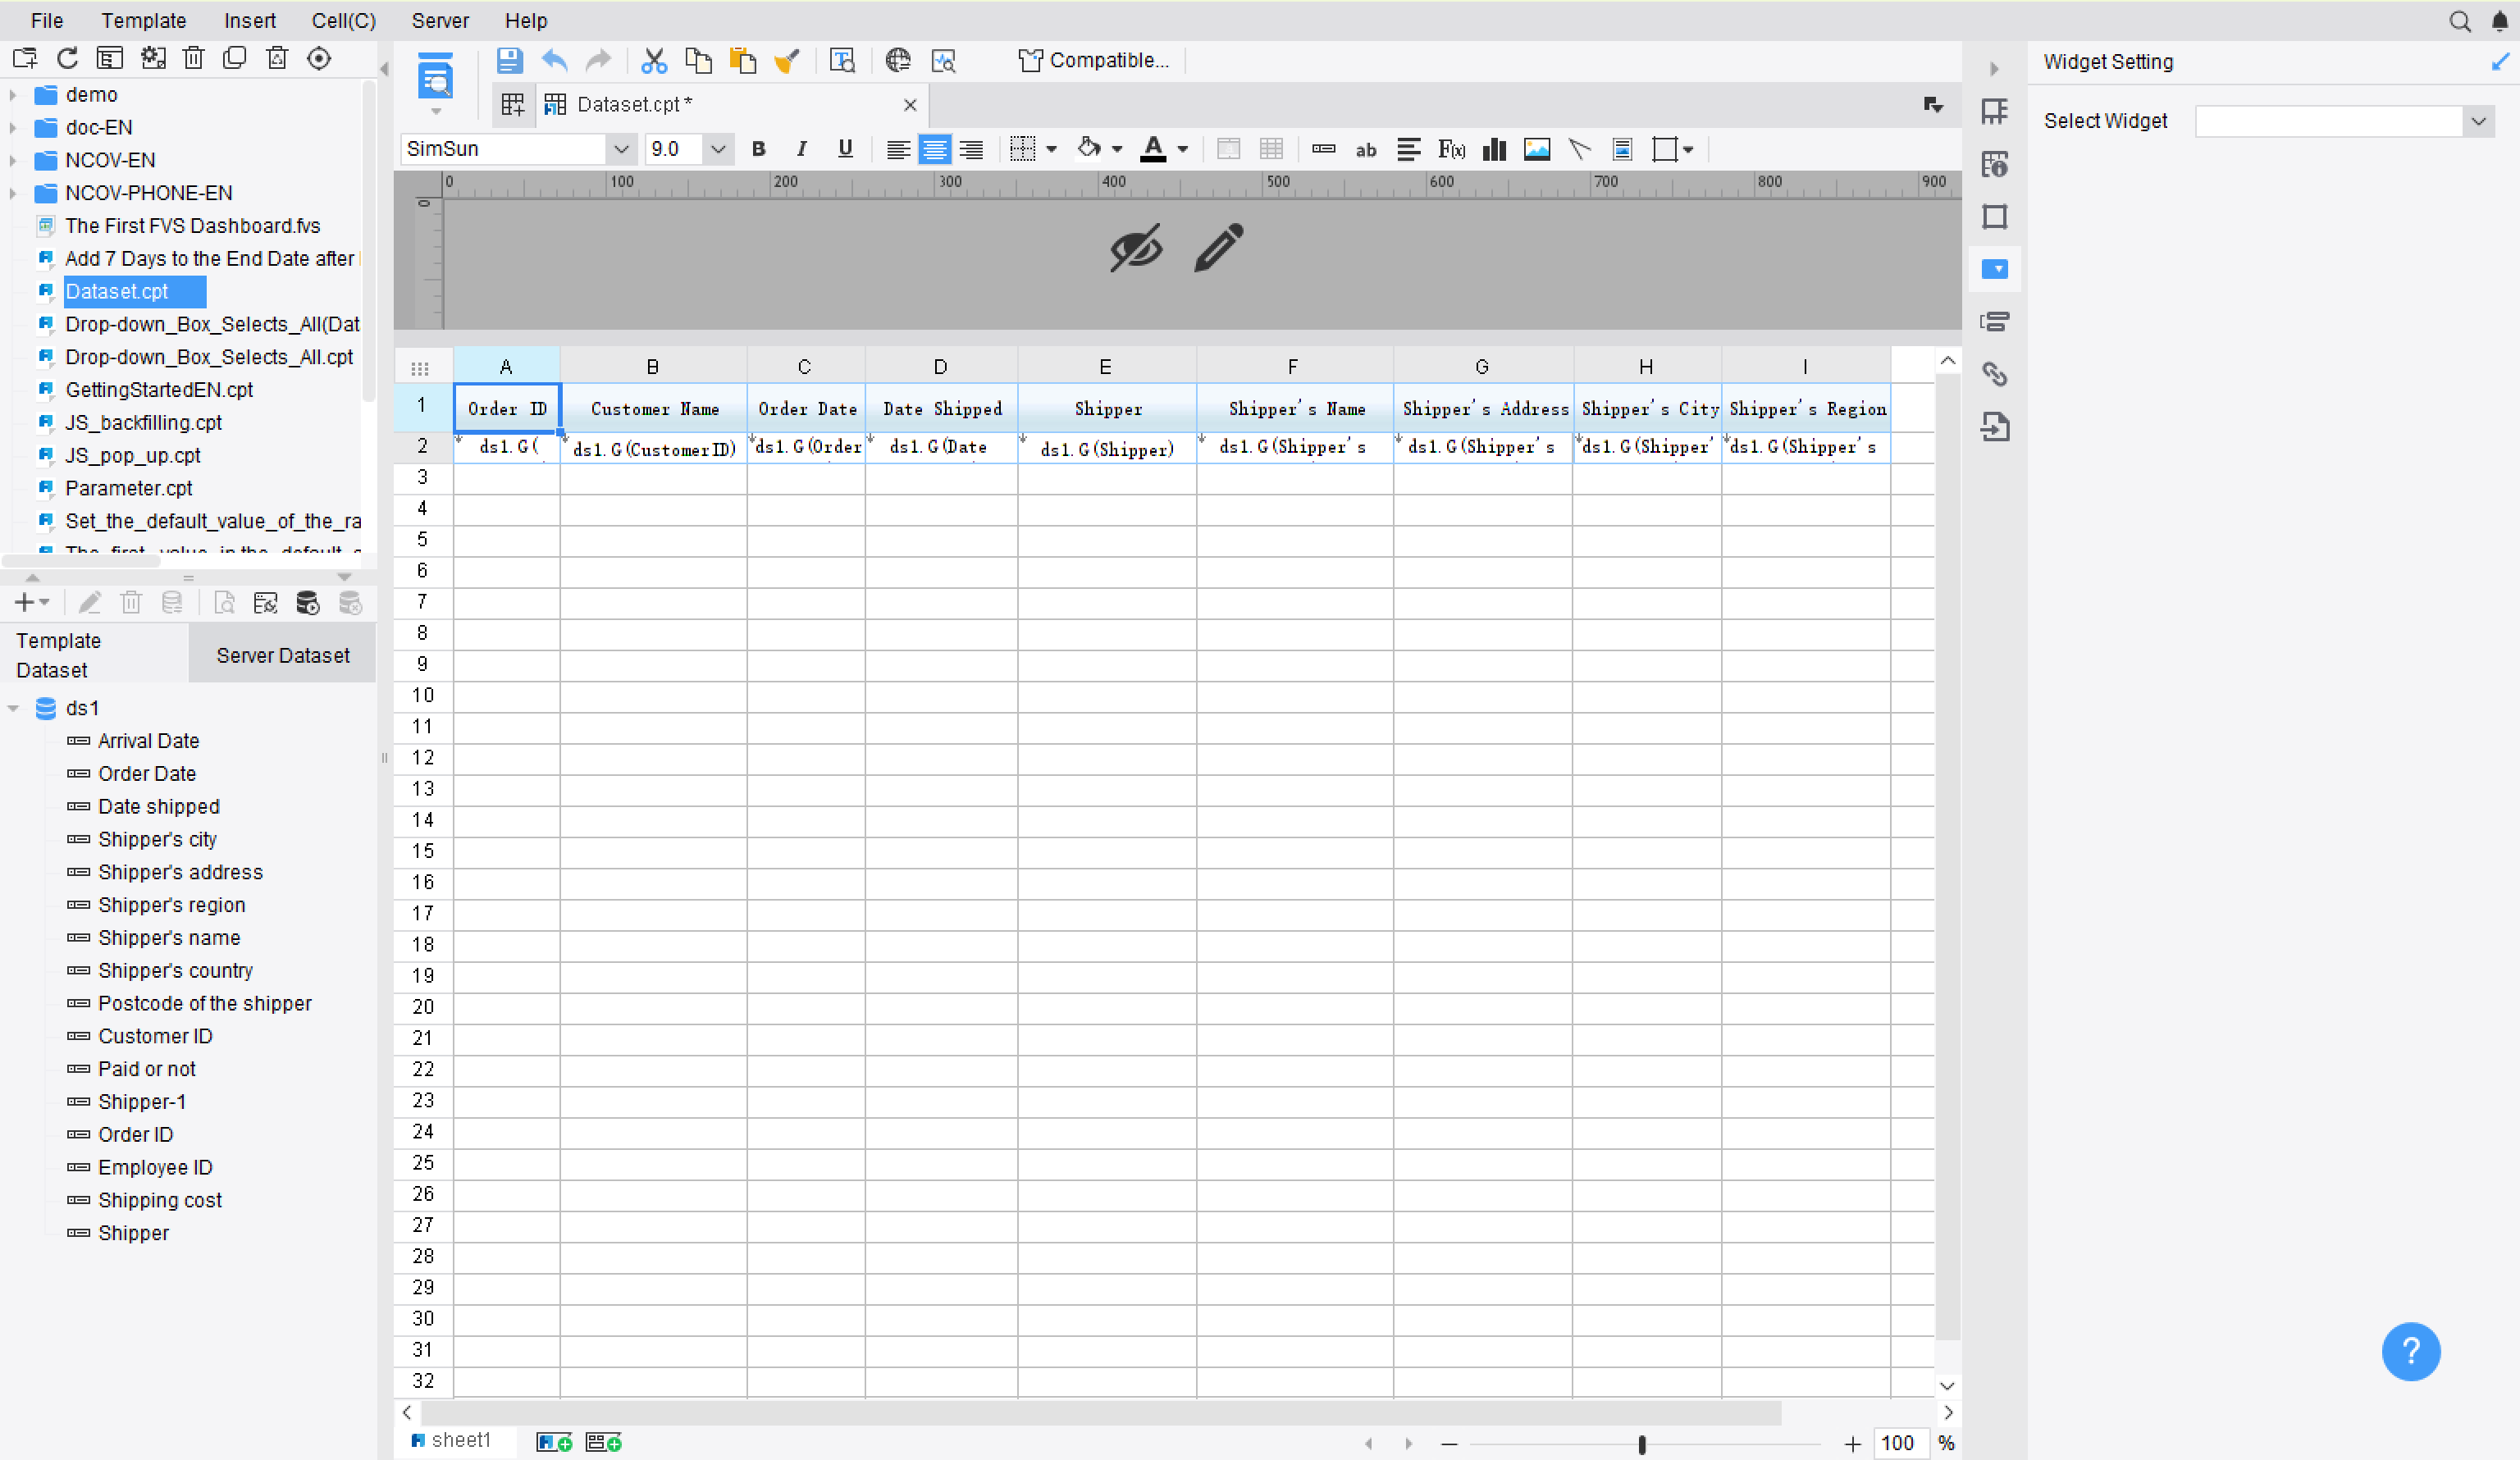Set center text alignment
Viewport: 2520px width, 1460px height.
point(934,149)
